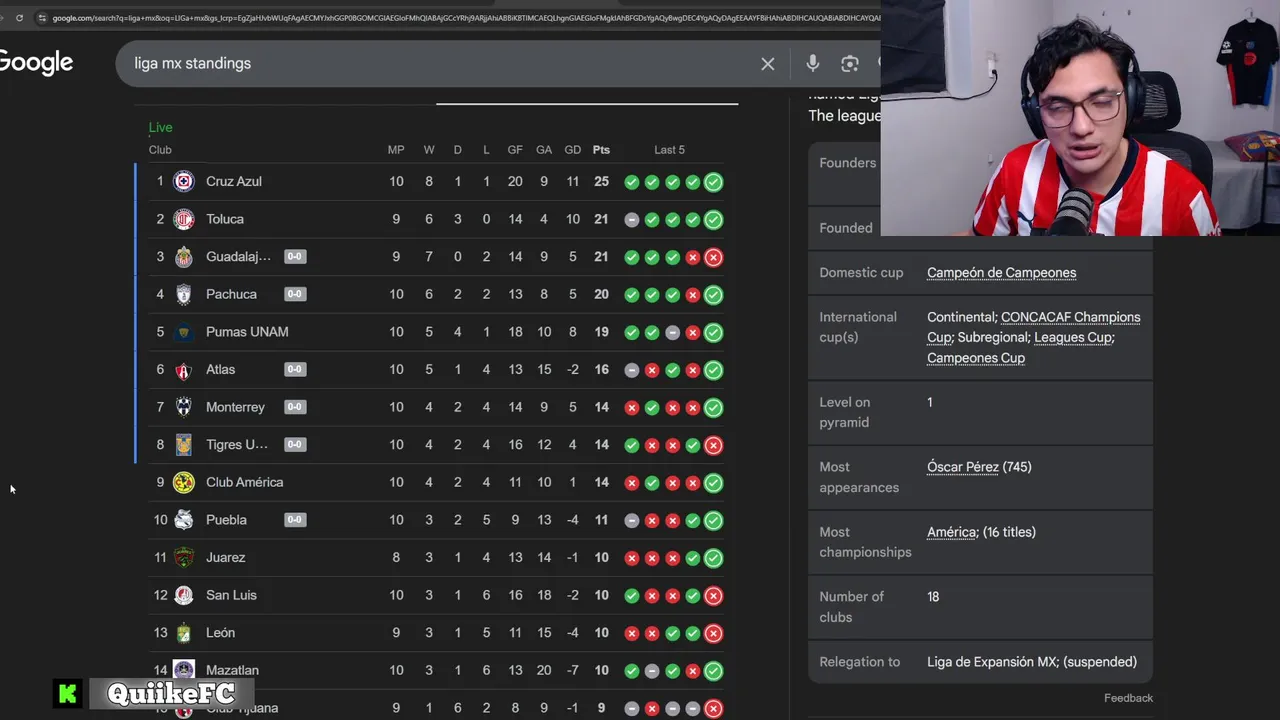The height and width of the screenshot is (720, 1280).
Task: Click the Monterrey club crest
Action: point(183,407)
